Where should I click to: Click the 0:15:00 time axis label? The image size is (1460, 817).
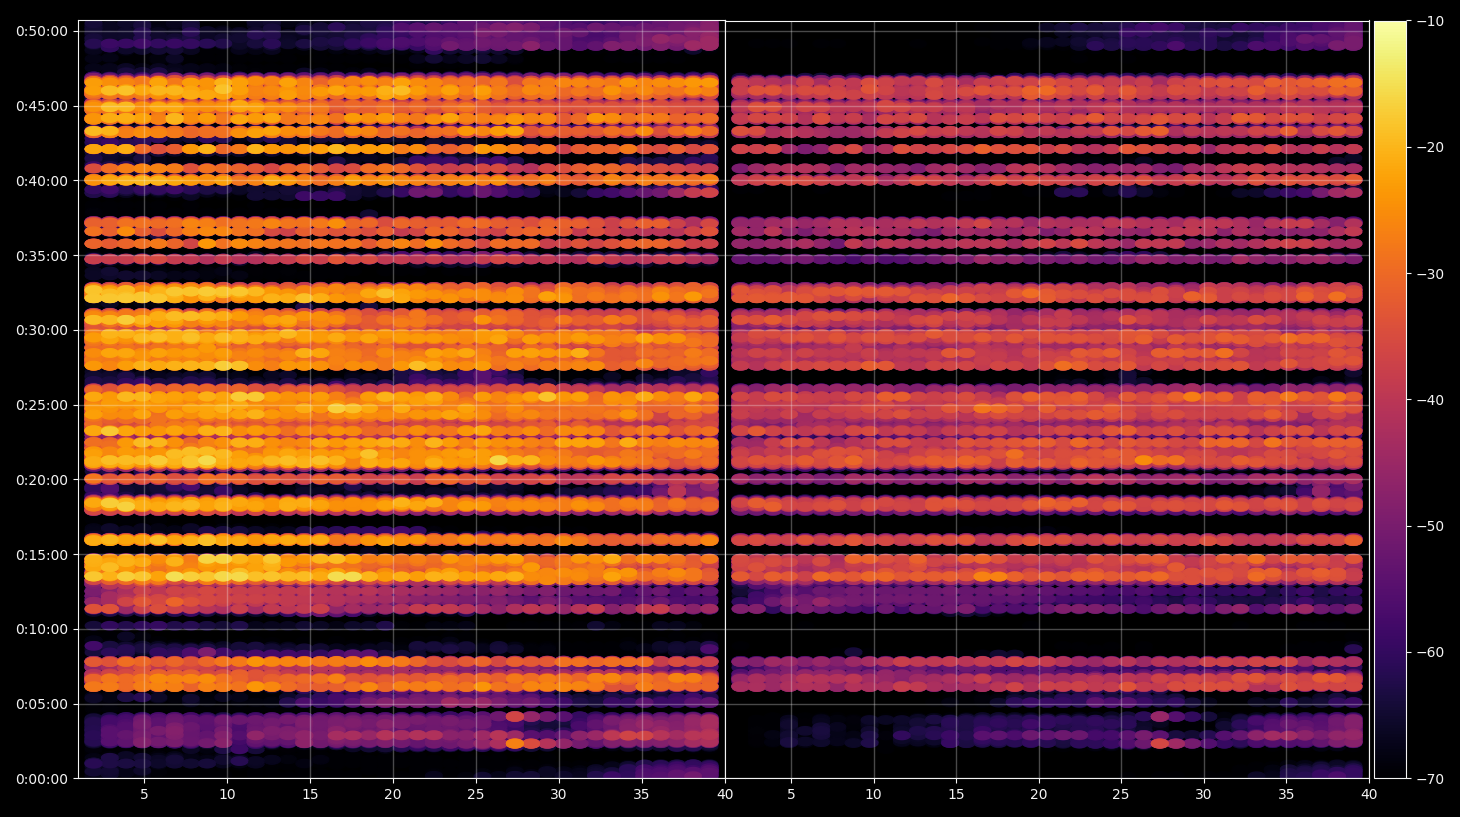42,555
